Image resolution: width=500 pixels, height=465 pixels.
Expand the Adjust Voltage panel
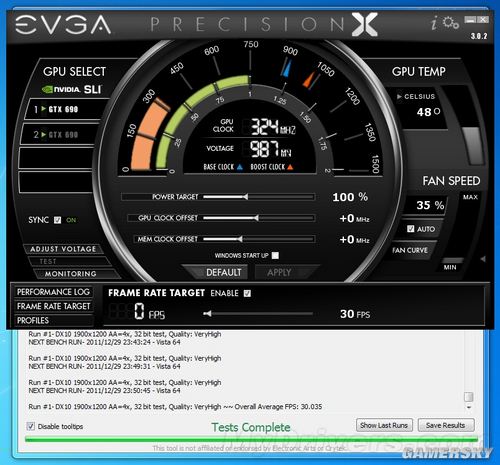point(63,249)
